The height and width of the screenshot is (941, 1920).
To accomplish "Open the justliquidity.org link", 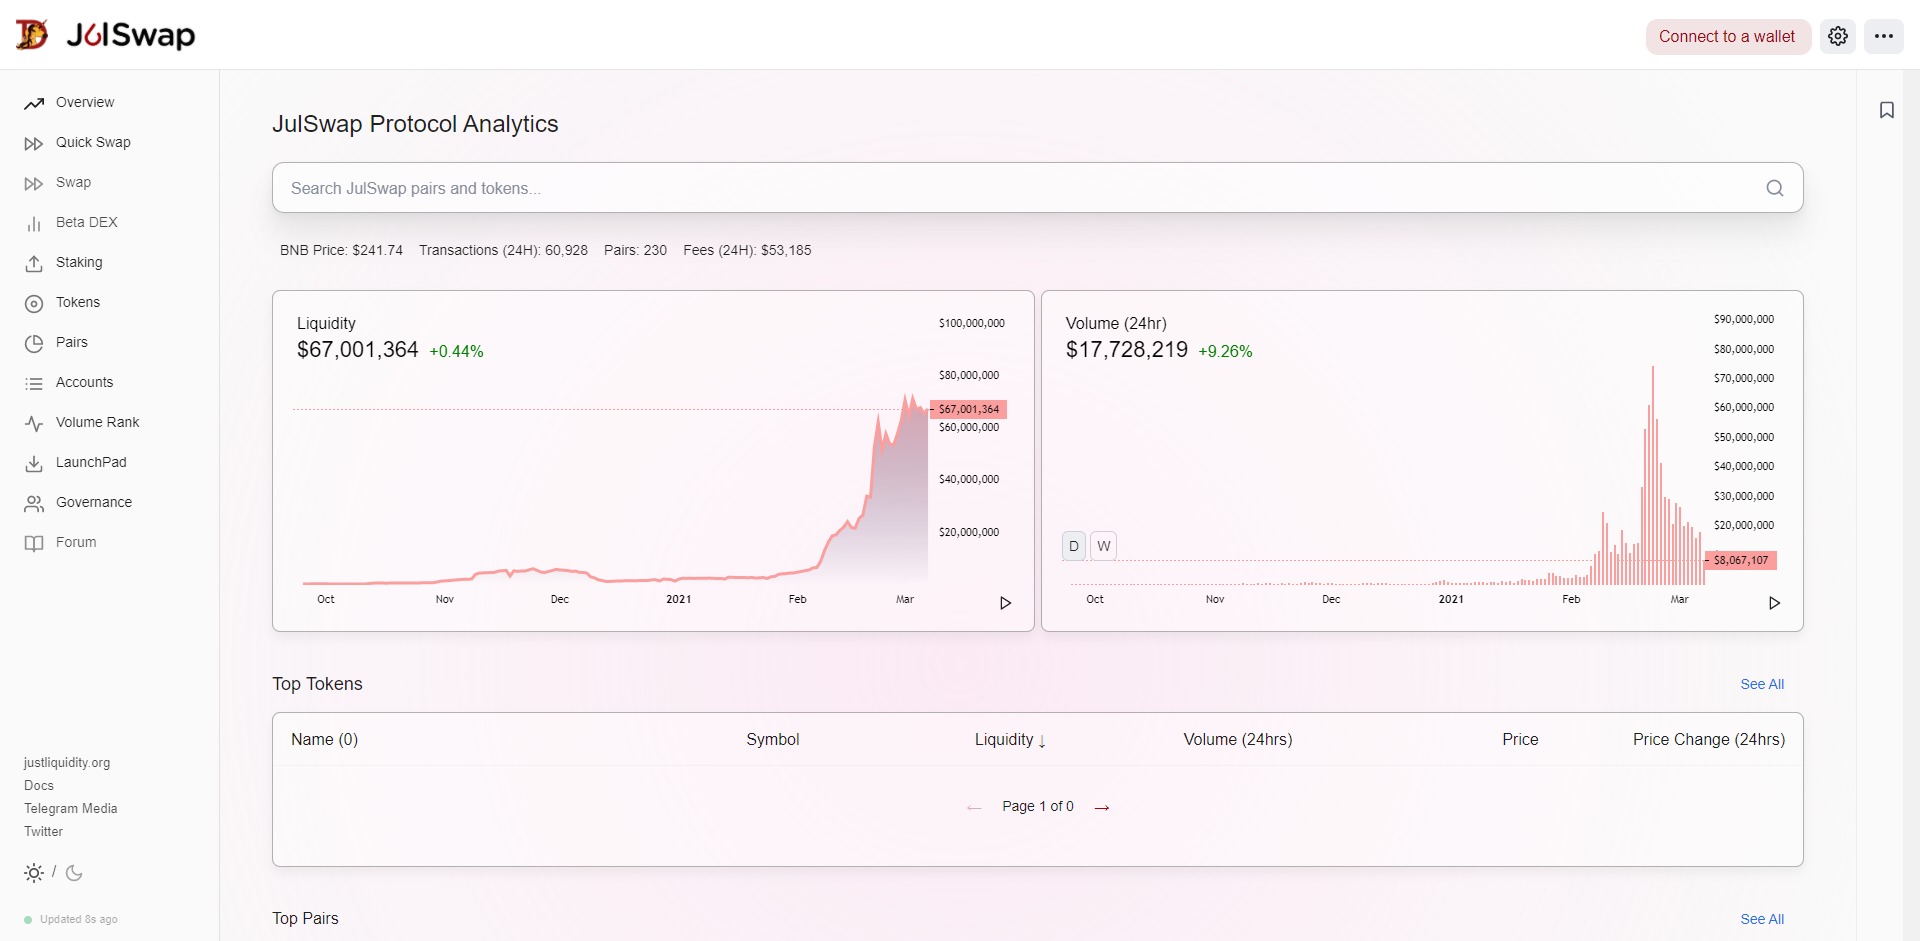I will pos(67,763).
